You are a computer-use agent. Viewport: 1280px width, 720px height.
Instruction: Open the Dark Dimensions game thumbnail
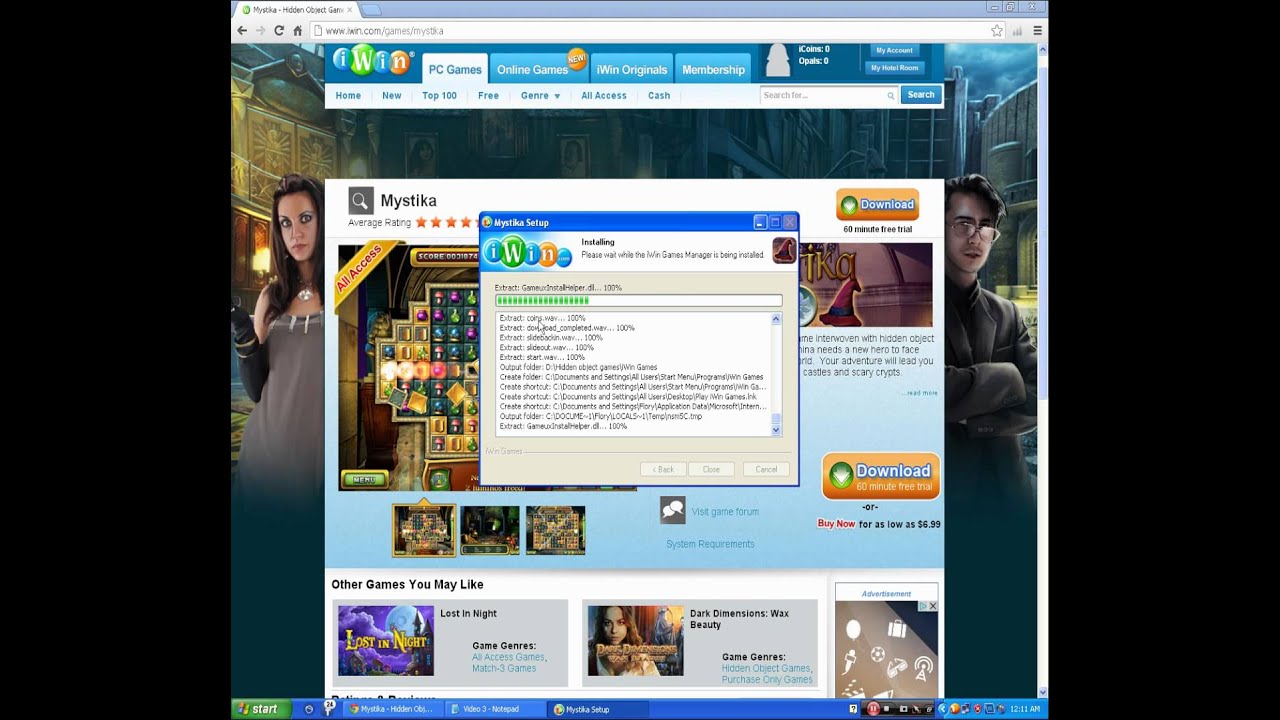click(x=636, y=641)
